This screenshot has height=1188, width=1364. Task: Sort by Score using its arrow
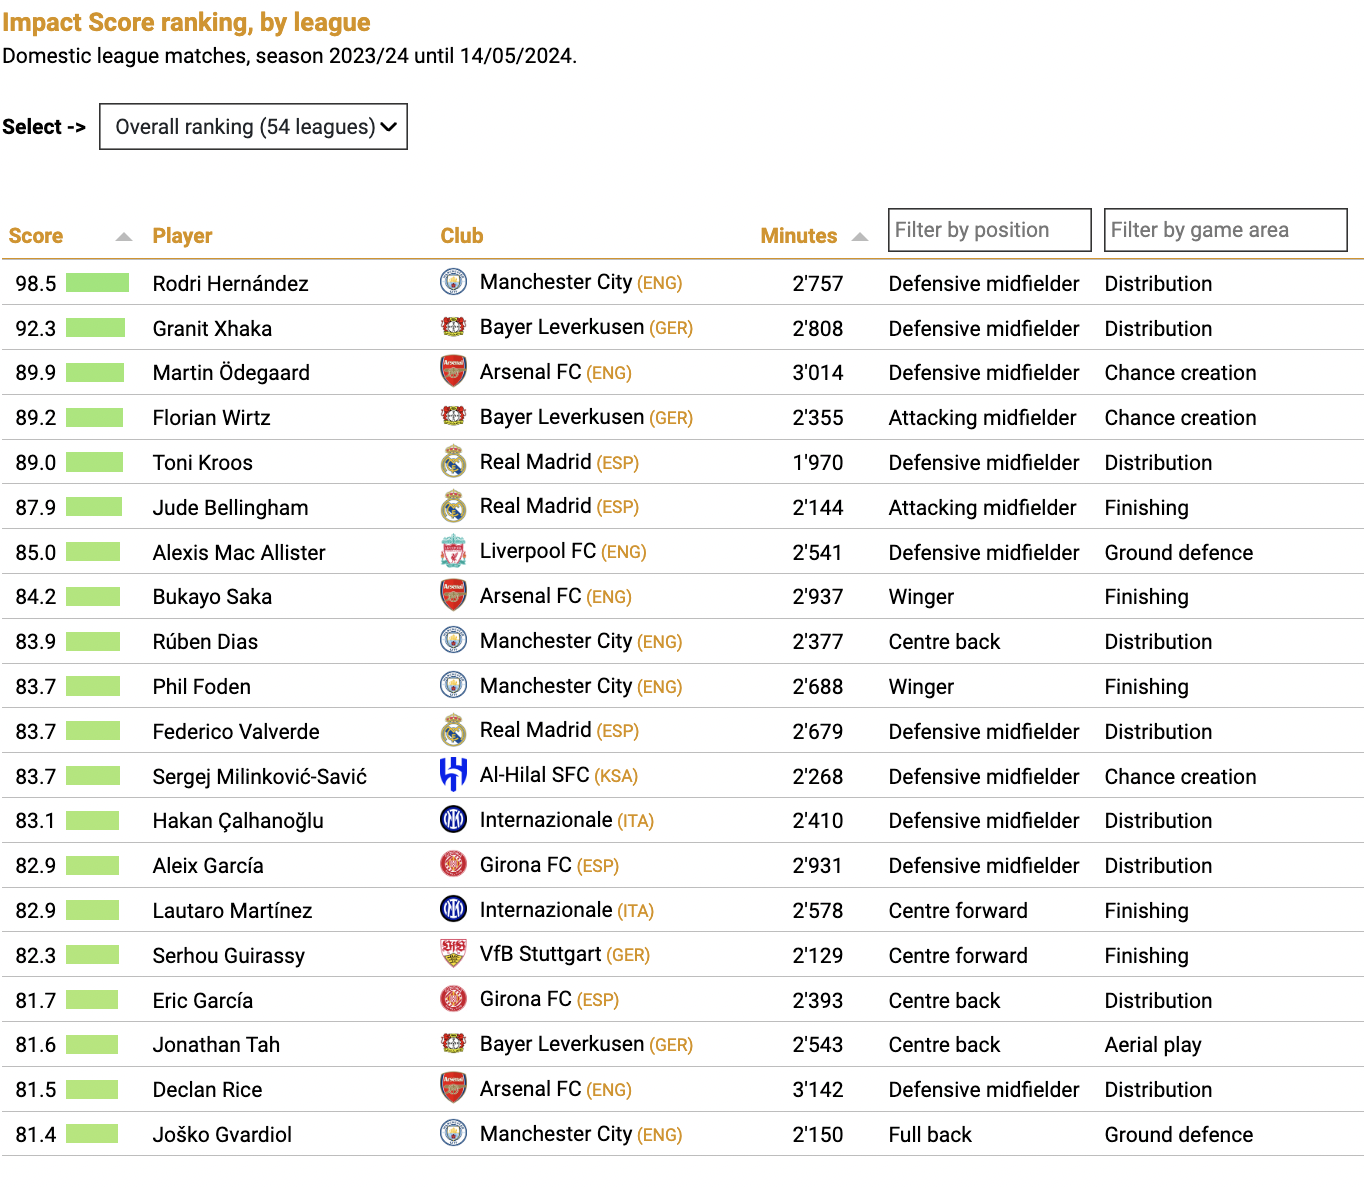(124, 237)
